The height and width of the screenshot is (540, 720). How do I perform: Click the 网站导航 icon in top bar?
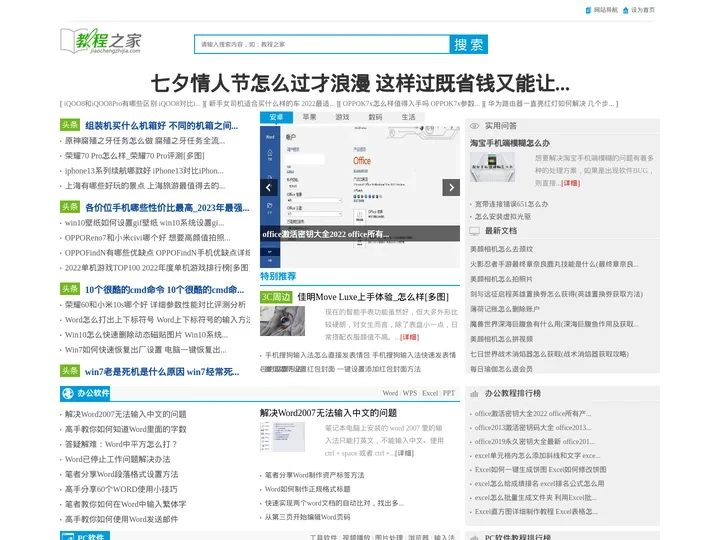click(x=588, y=10)
